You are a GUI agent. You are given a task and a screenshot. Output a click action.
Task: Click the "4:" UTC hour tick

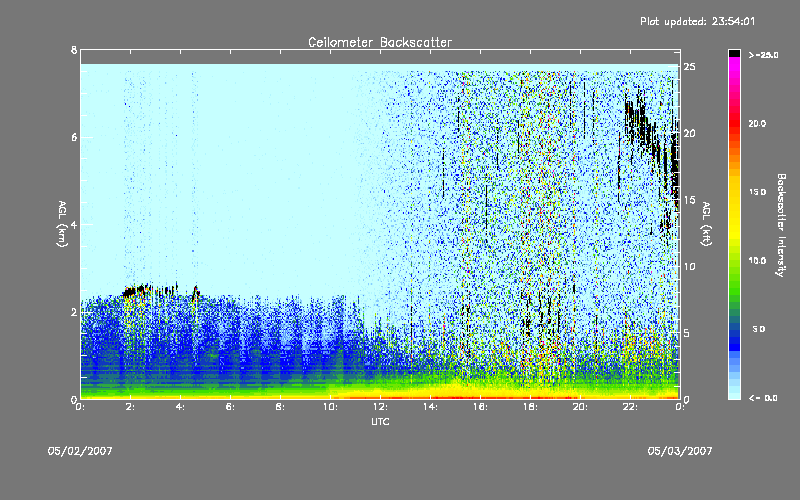(x=180, y=407)
